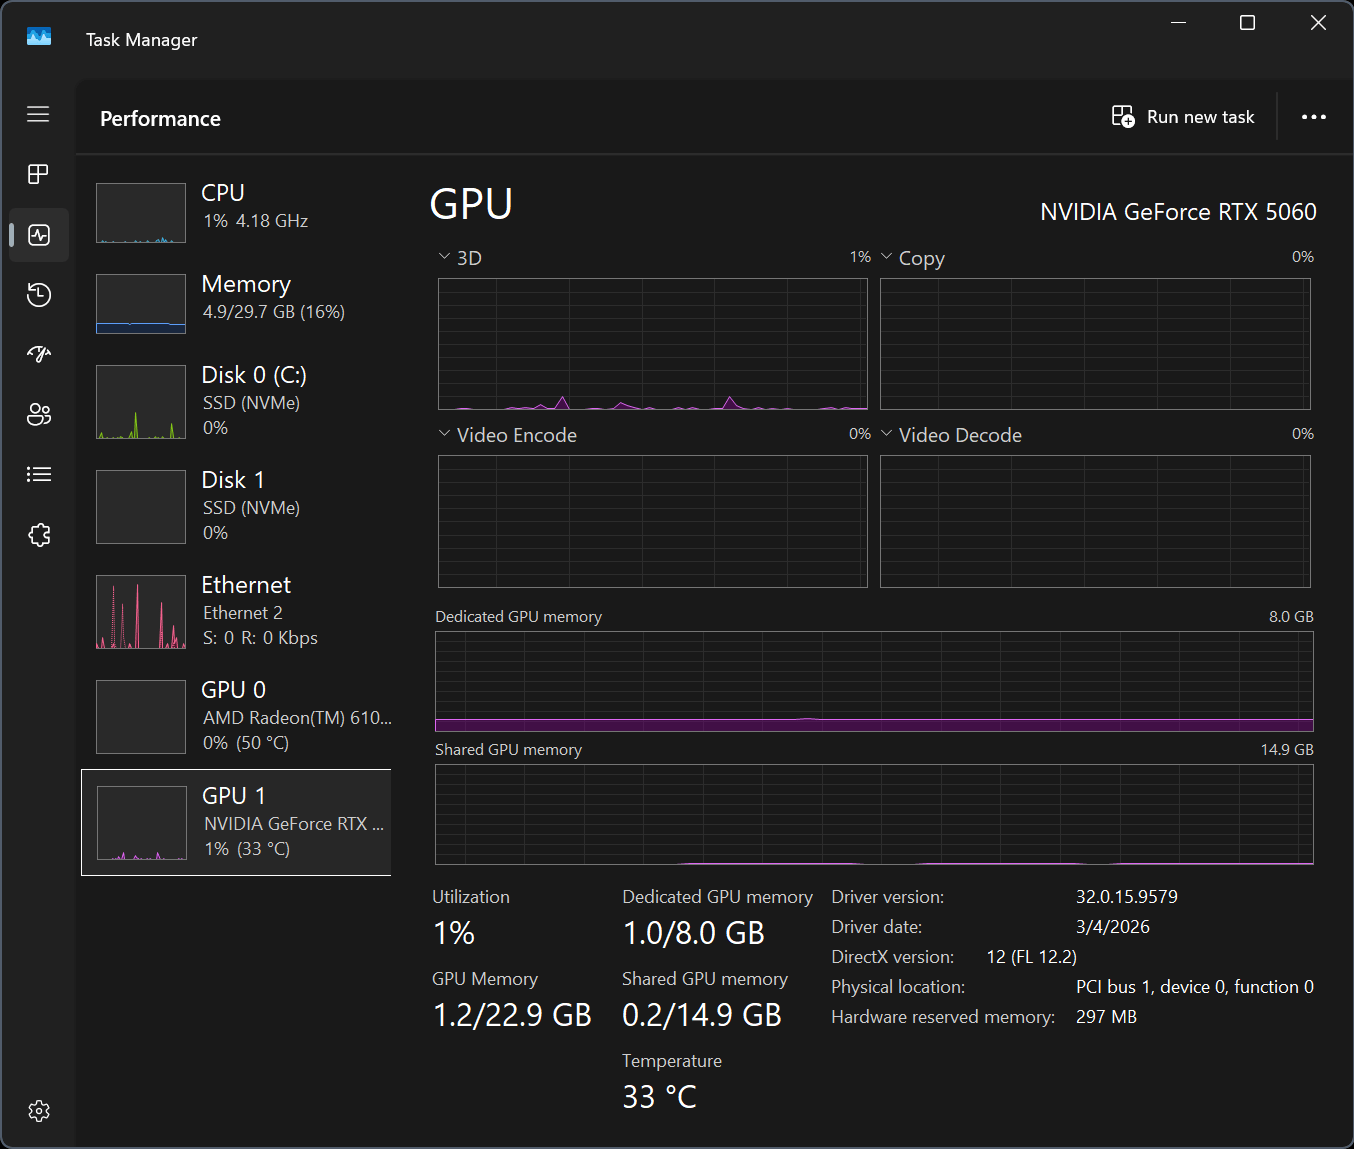Open the hamburger navigation menu

coord(38,114)
